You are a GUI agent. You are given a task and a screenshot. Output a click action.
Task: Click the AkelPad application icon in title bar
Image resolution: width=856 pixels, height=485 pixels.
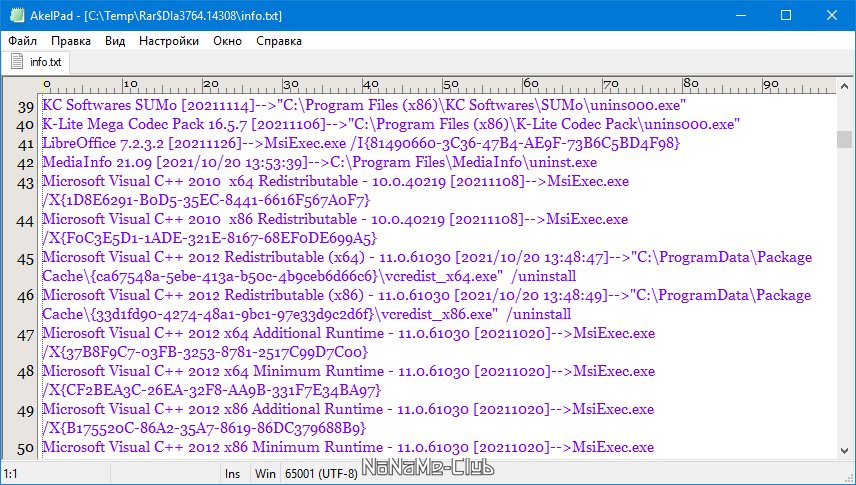[17, 15]
